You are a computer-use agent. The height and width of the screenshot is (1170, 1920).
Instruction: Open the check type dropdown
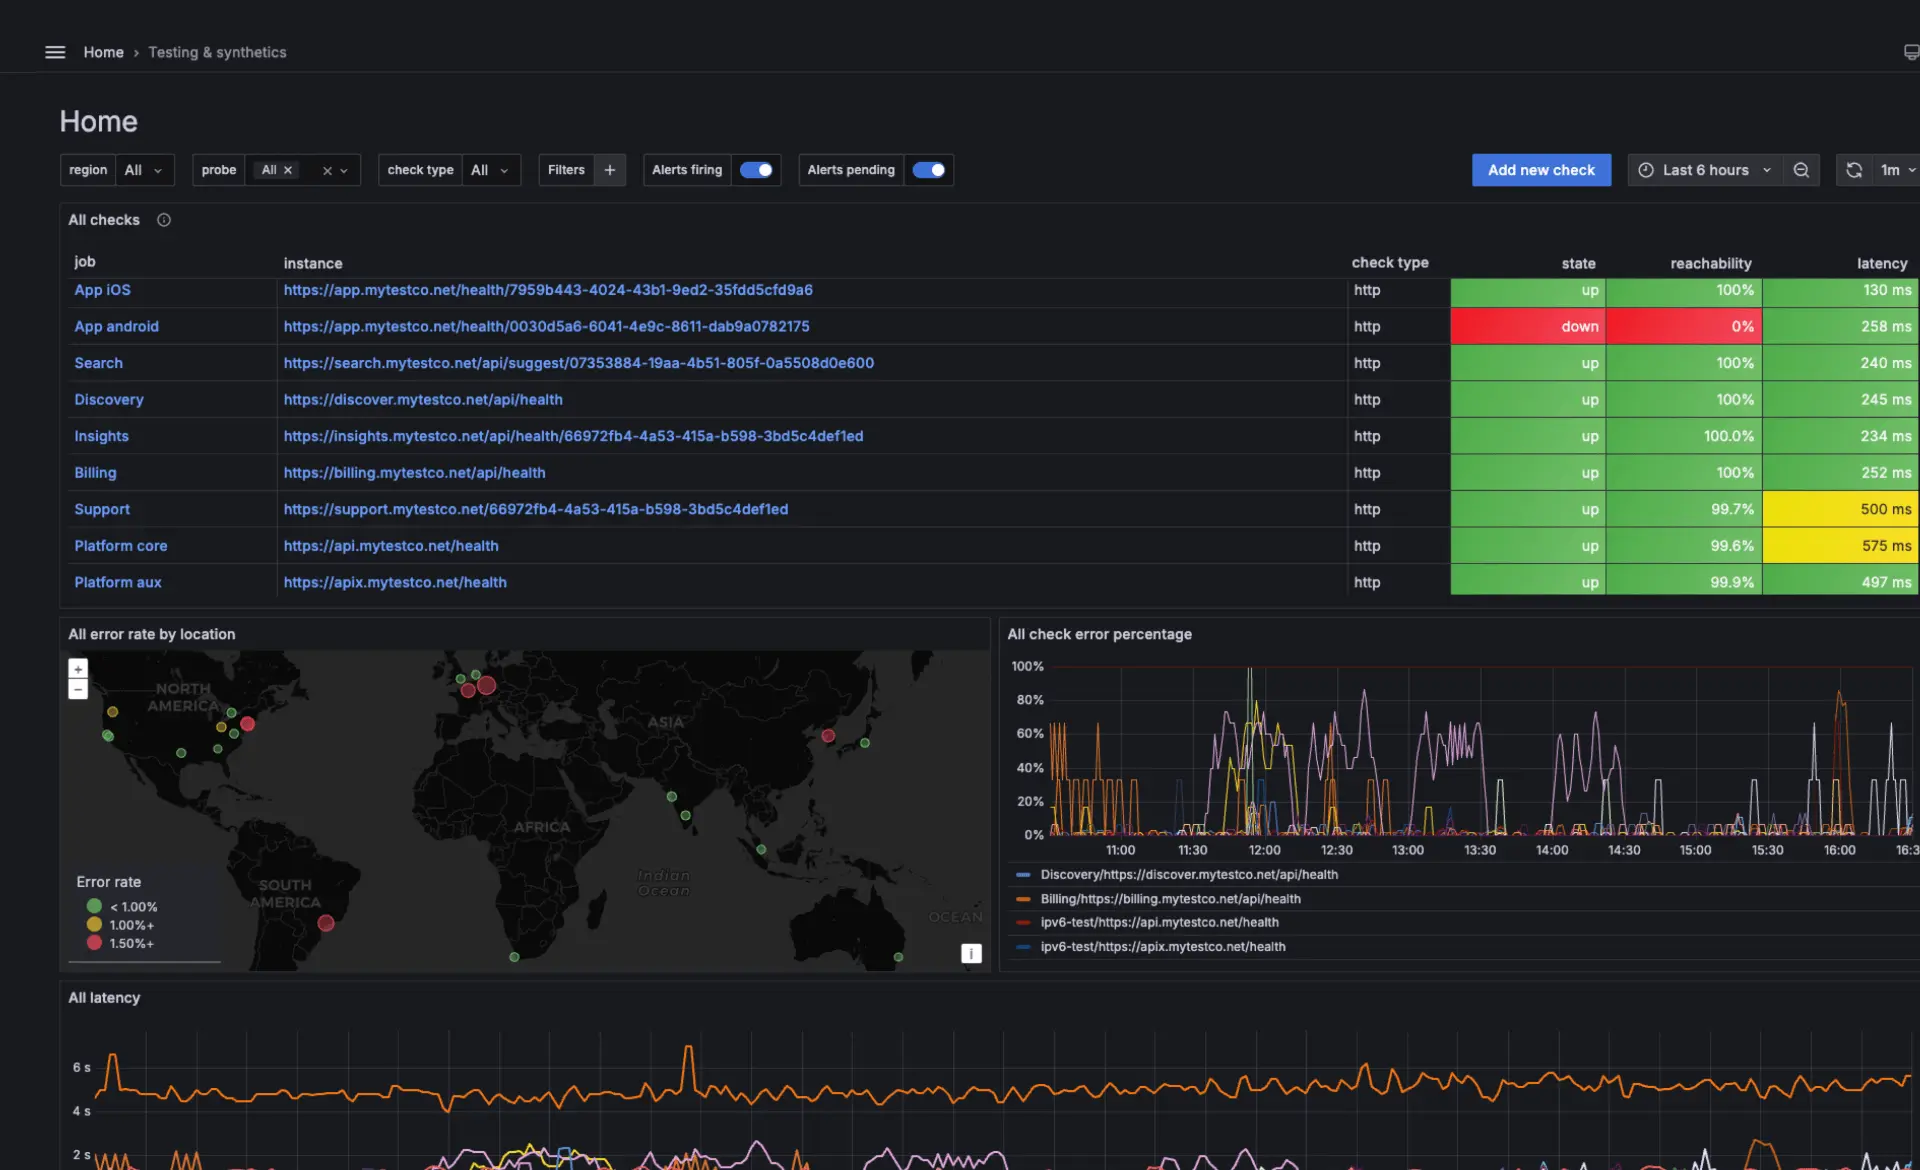pyautogui.click(x=491, y=170)
